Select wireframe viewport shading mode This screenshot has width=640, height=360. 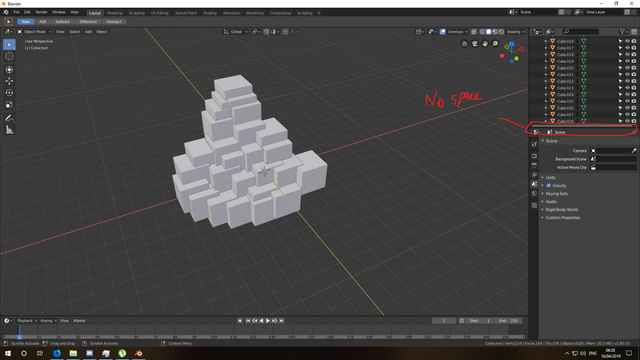[x=482, y=32]
